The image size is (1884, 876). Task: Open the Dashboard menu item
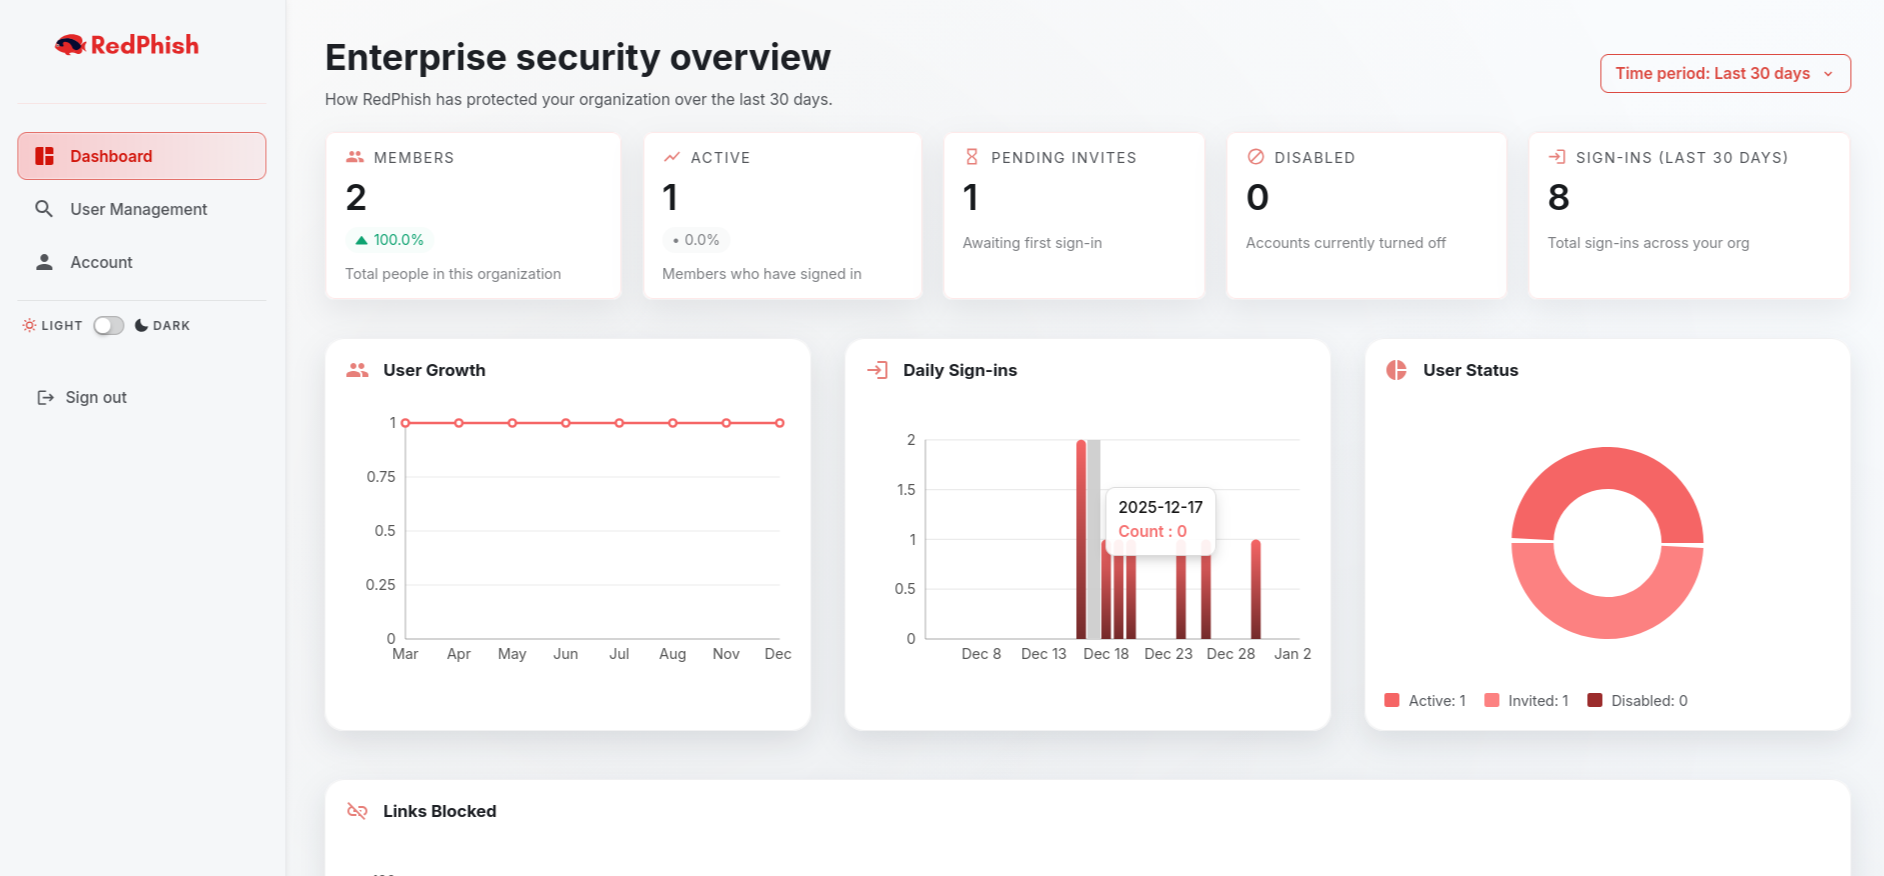click(142, 156)
